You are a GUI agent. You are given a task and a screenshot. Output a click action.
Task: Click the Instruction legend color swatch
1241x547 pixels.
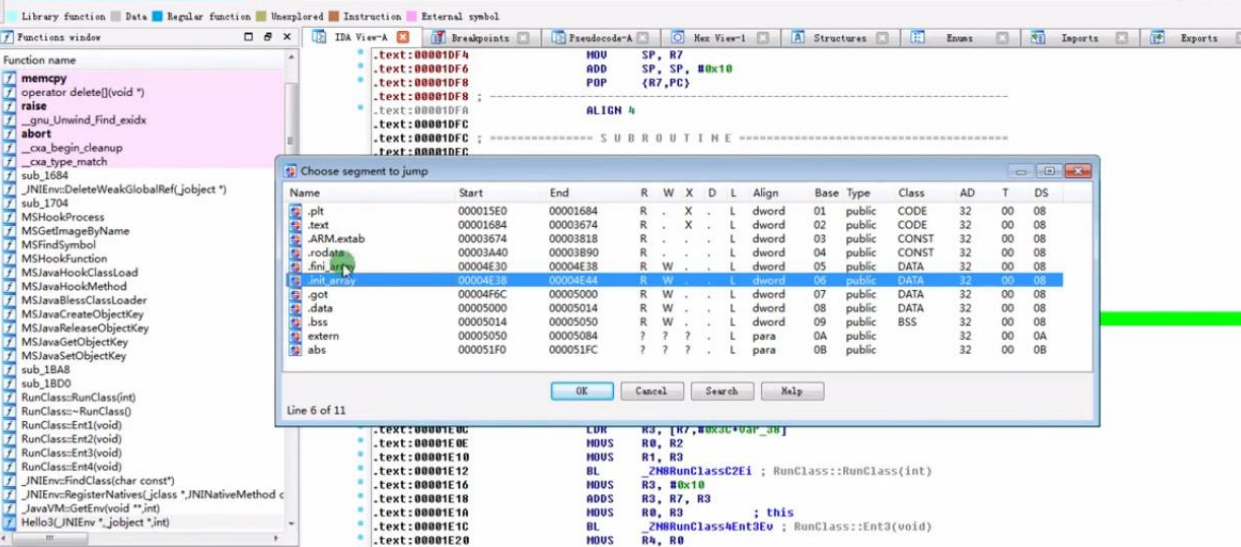[x=335, y=16]
